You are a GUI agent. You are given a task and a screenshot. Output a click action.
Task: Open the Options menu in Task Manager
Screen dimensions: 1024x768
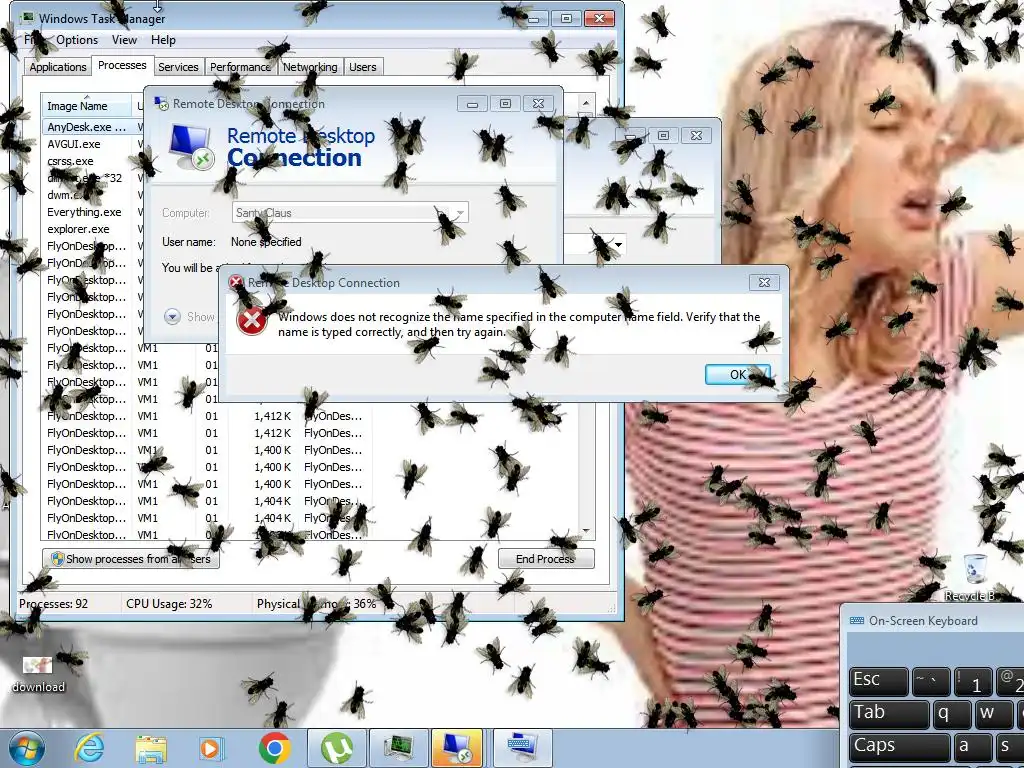[x=76, y=40]
